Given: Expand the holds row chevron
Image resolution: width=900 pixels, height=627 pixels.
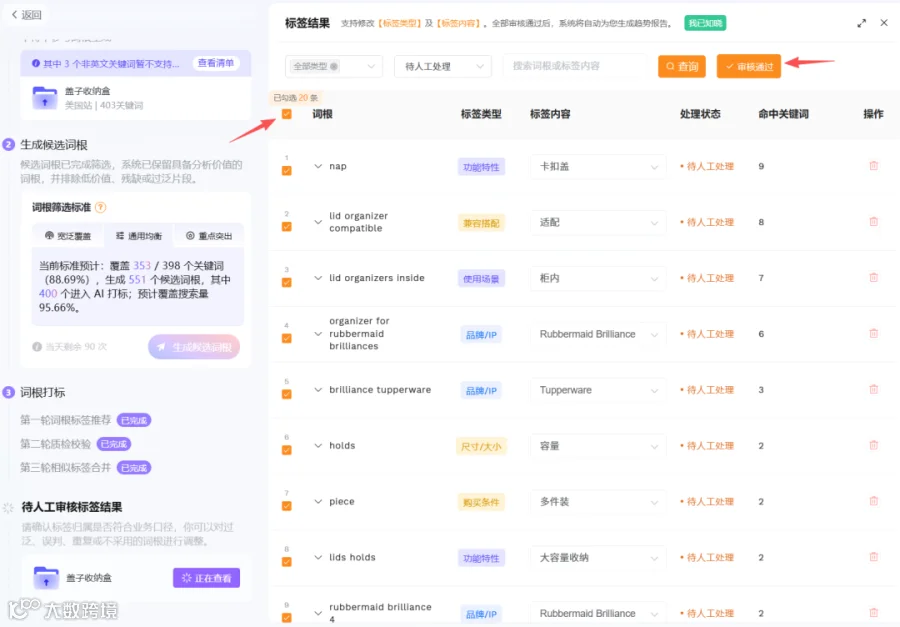Looking at the screenshot, I should pyautogui.click(x=318, y=446).
